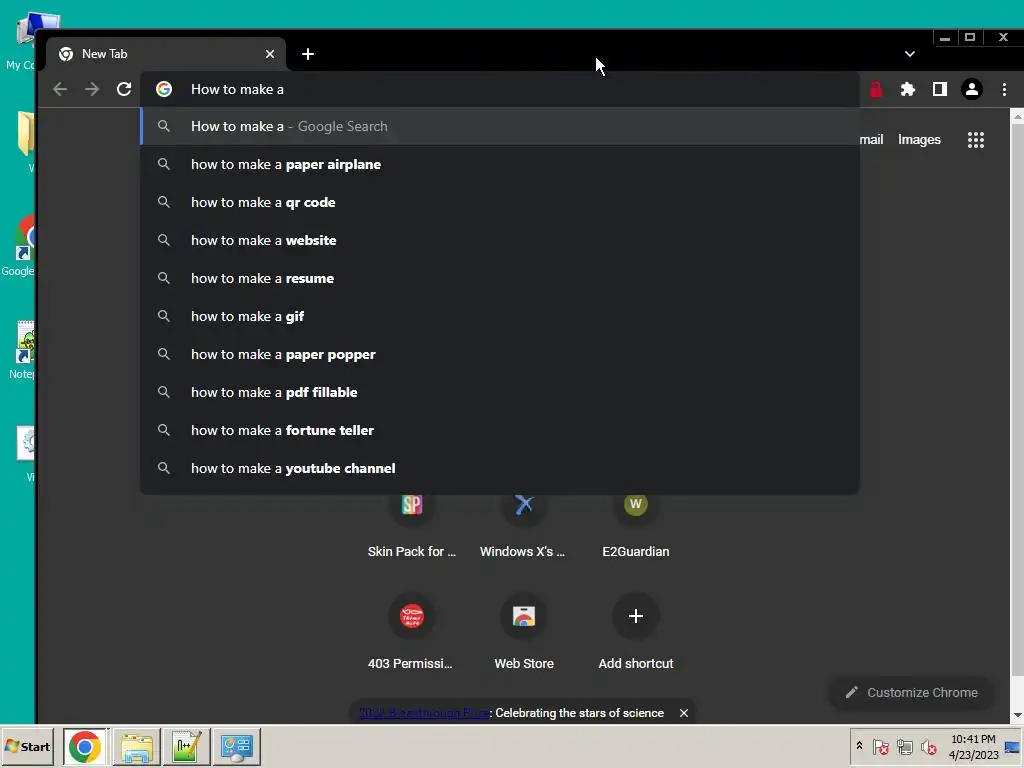The height and width of the screenshot is (768, 1024).
Task: Click the browser forward arrow
Action: coord(92,89)
